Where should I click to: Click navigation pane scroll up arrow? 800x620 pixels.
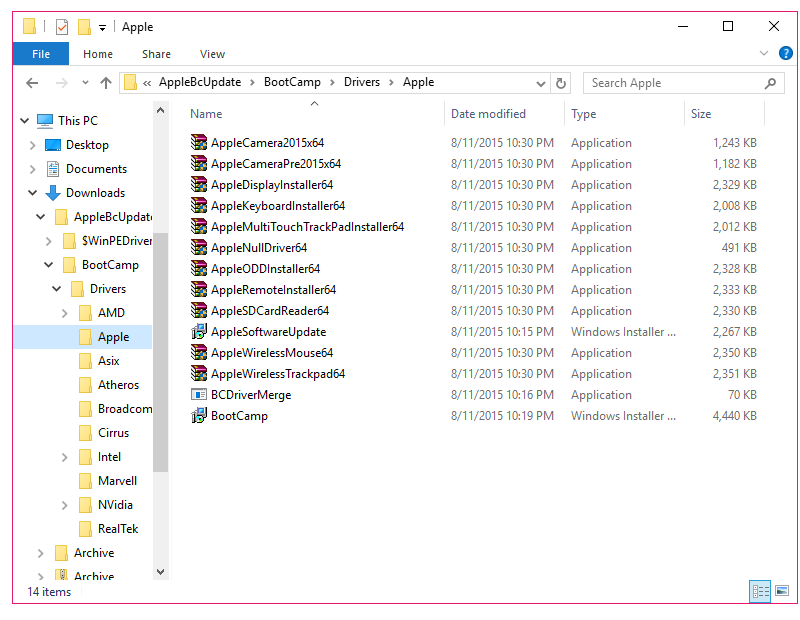[160, 110]
